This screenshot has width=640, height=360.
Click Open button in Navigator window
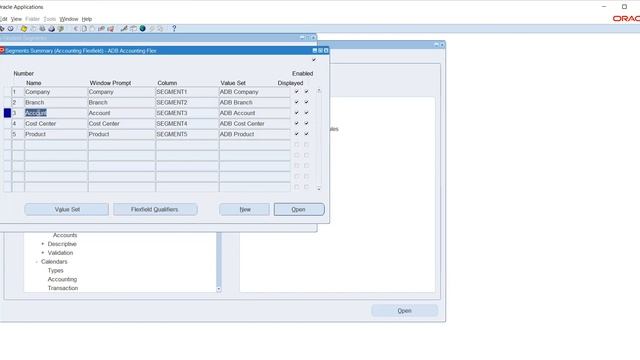[x=404, y=311]
